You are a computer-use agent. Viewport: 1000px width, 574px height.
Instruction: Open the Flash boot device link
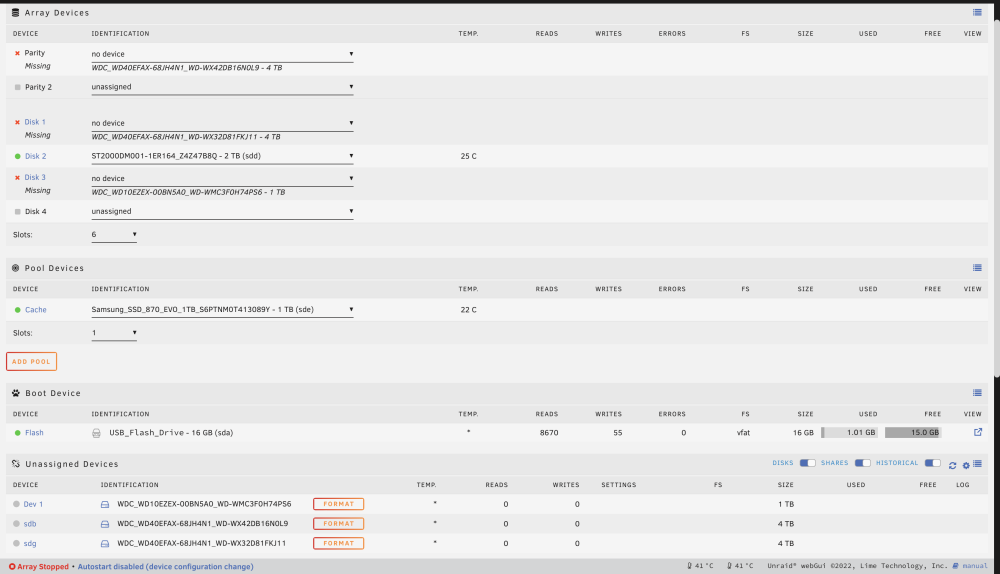pyautogui.click(x=34, y=432)
